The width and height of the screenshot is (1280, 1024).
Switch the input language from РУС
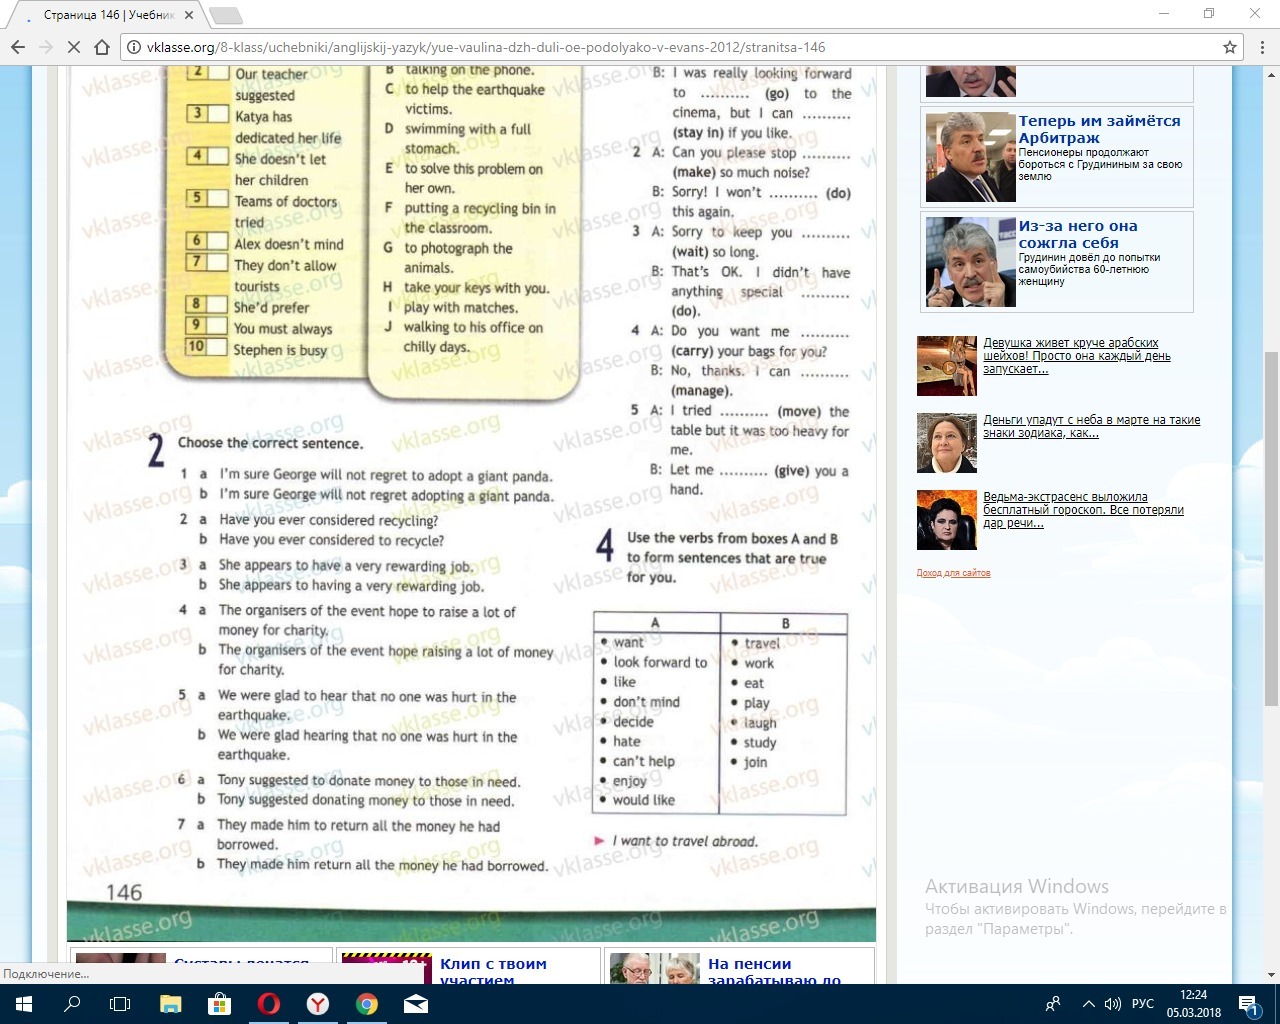click(1142, 1004)
